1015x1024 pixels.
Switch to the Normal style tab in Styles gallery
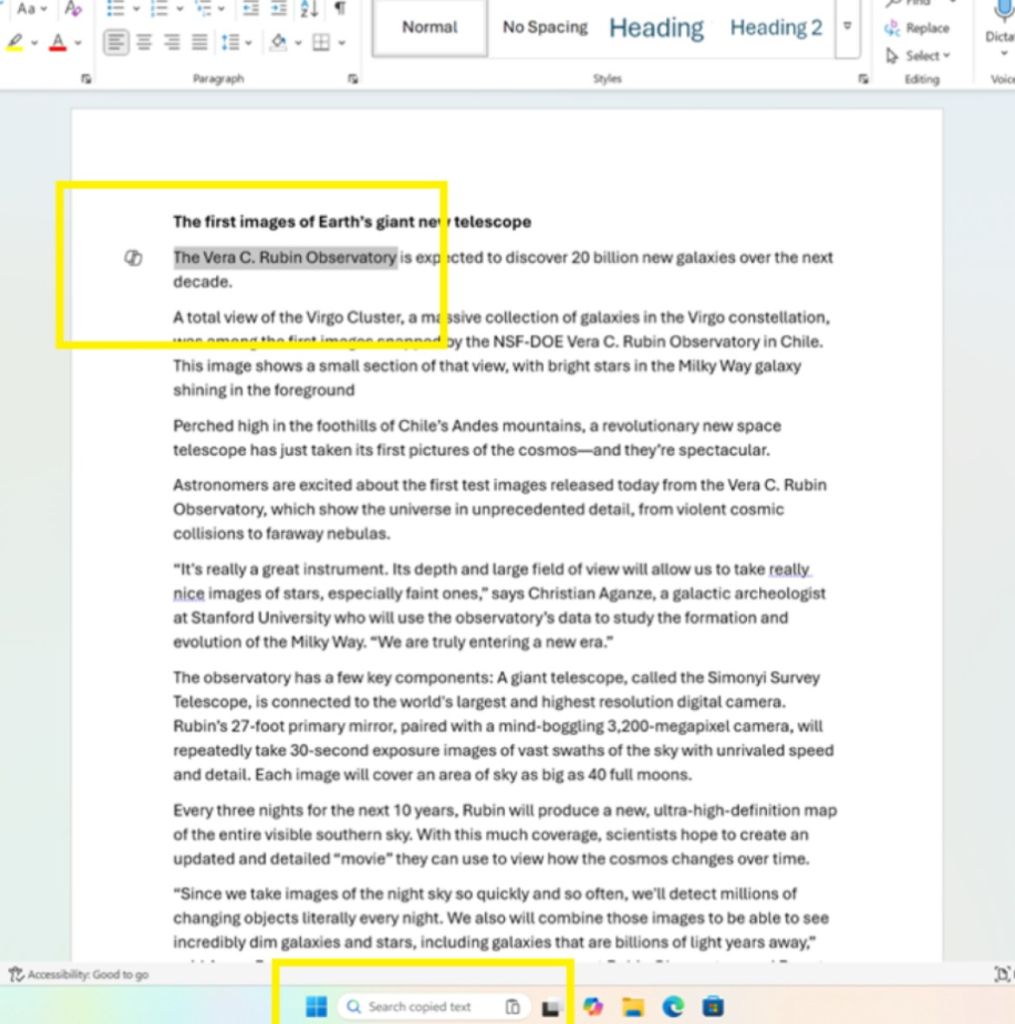(429, 28)
